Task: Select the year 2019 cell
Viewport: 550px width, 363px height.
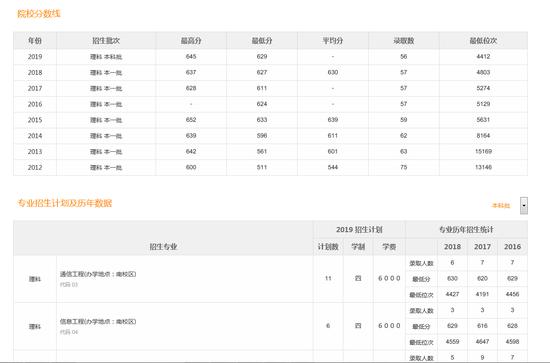Action: pos(35,57)
